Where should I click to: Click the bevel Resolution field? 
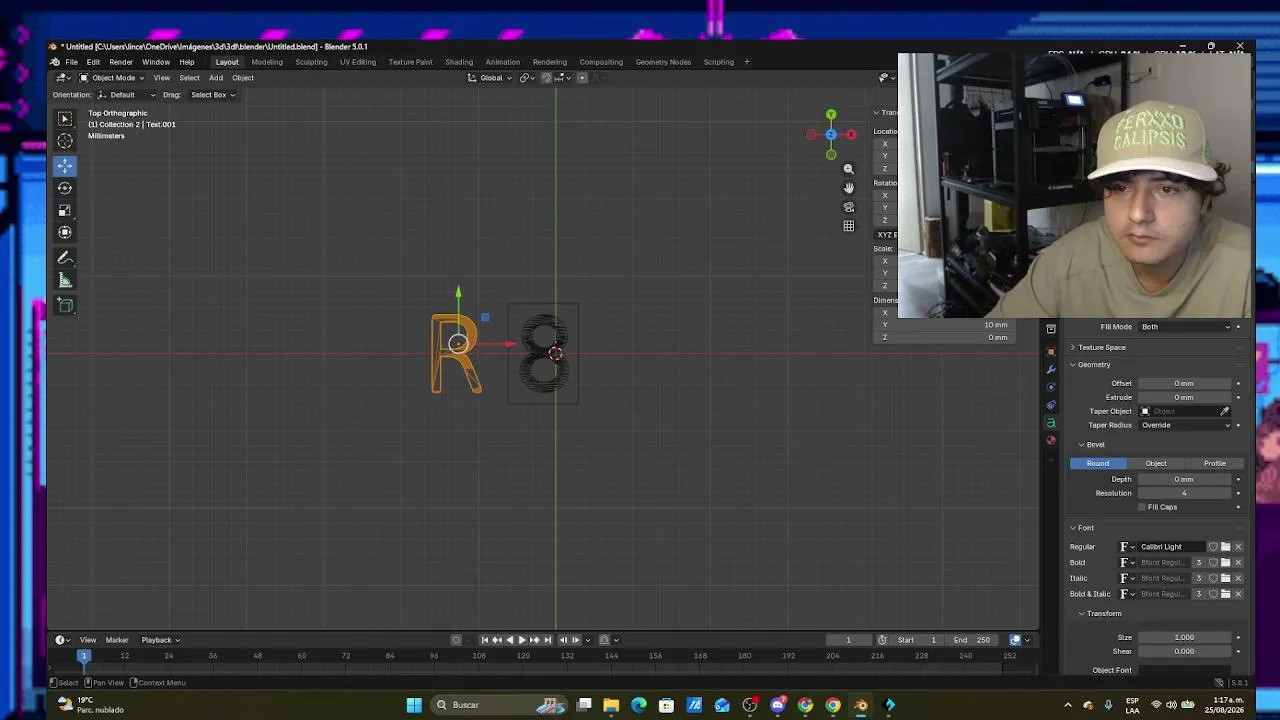[x=1187, y=493]
